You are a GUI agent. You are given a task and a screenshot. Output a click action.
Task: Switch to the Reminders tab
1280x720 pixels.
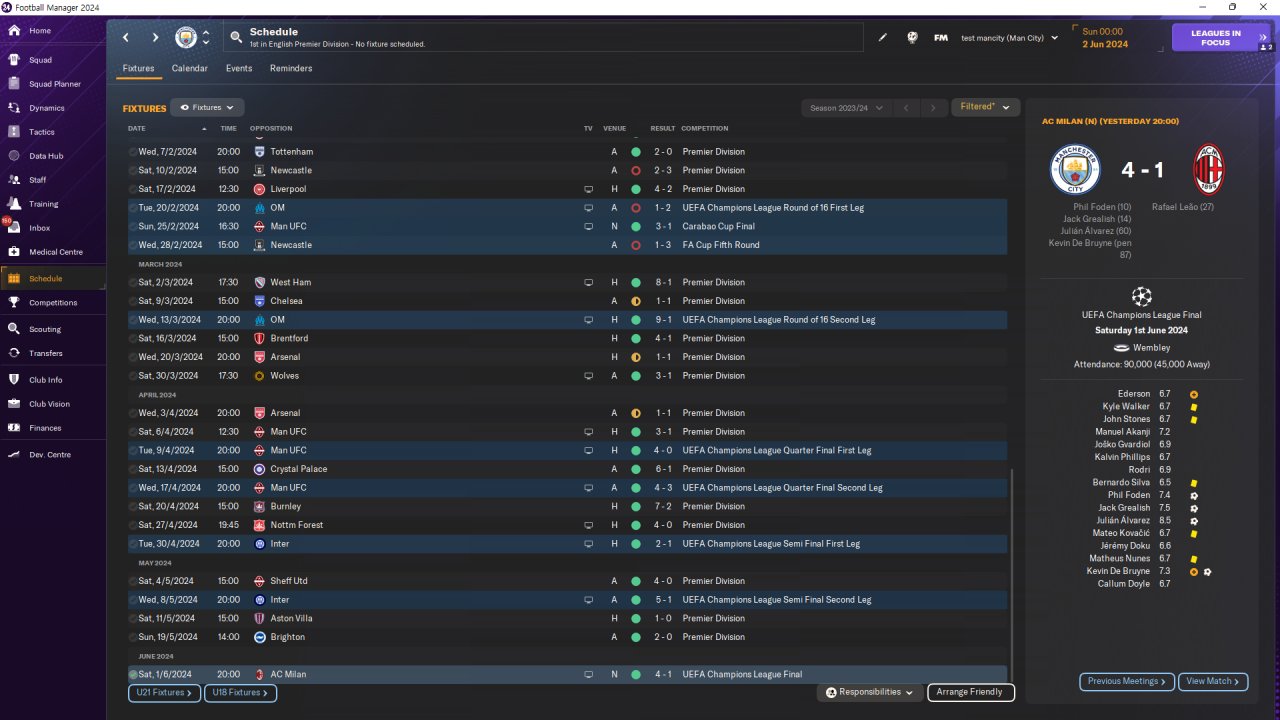[291, 68]
